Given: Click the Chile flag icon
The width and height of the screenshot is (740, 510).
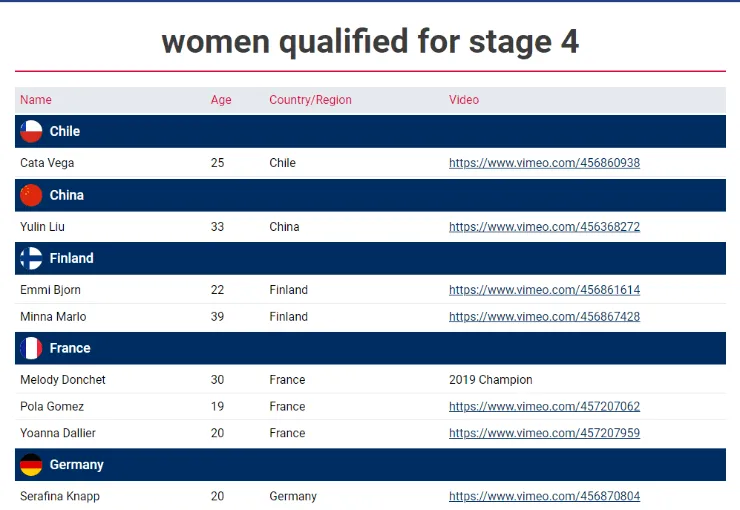Looking at the screenshot, I should pos(31,131).
